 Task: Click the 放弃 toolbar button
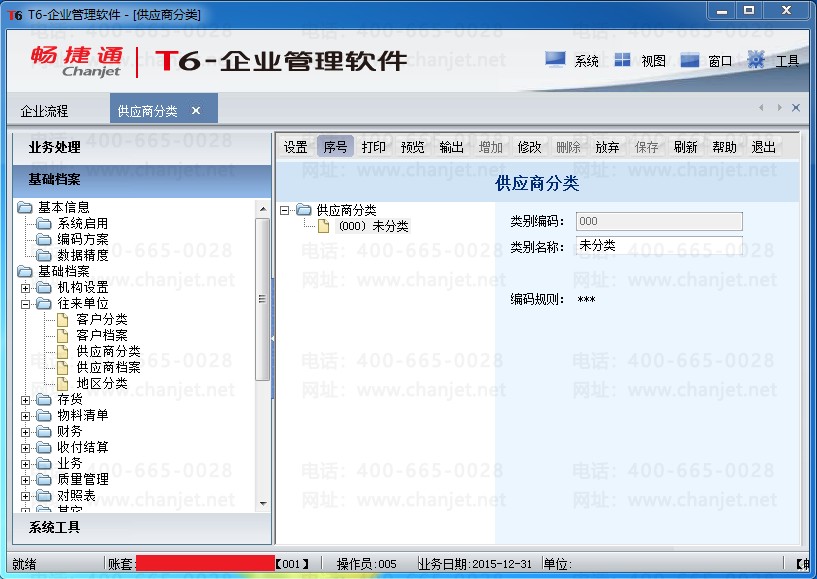(x=607, y=147)
